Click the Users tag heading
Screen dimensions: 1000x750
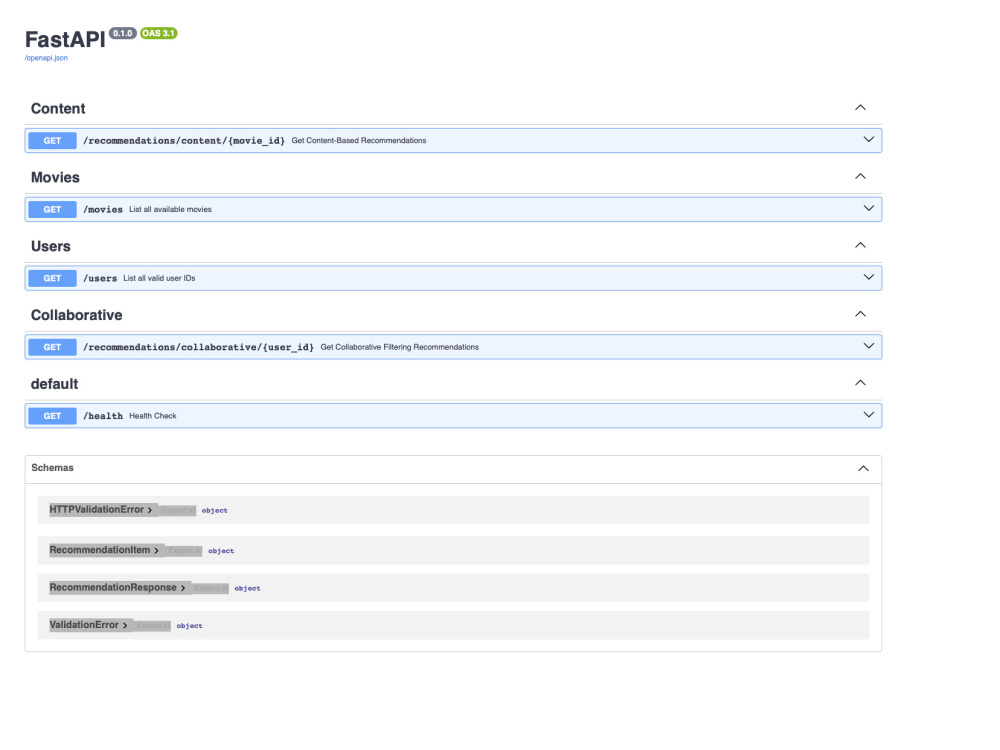coord(51,246)
